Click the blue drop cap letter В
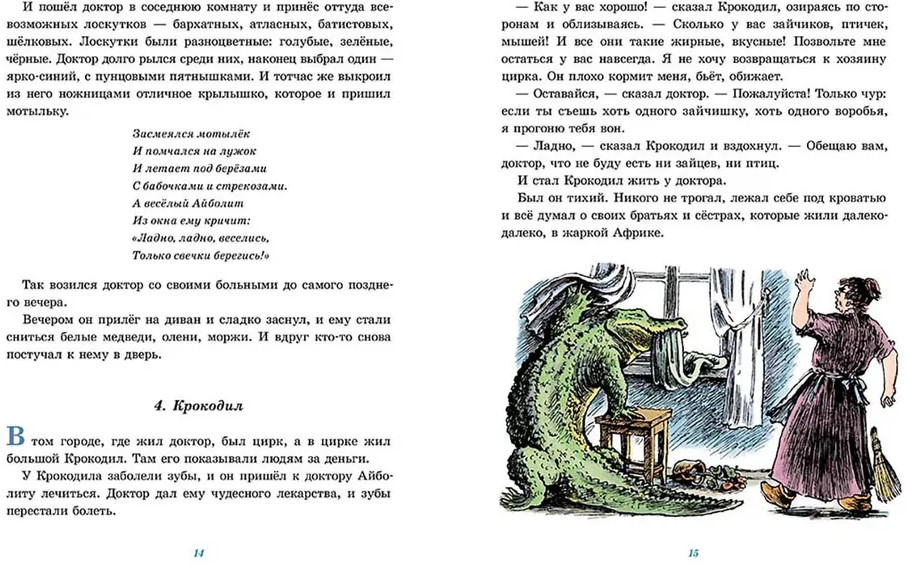The height and width of the screenshot is (566, 910). [14, 438]
